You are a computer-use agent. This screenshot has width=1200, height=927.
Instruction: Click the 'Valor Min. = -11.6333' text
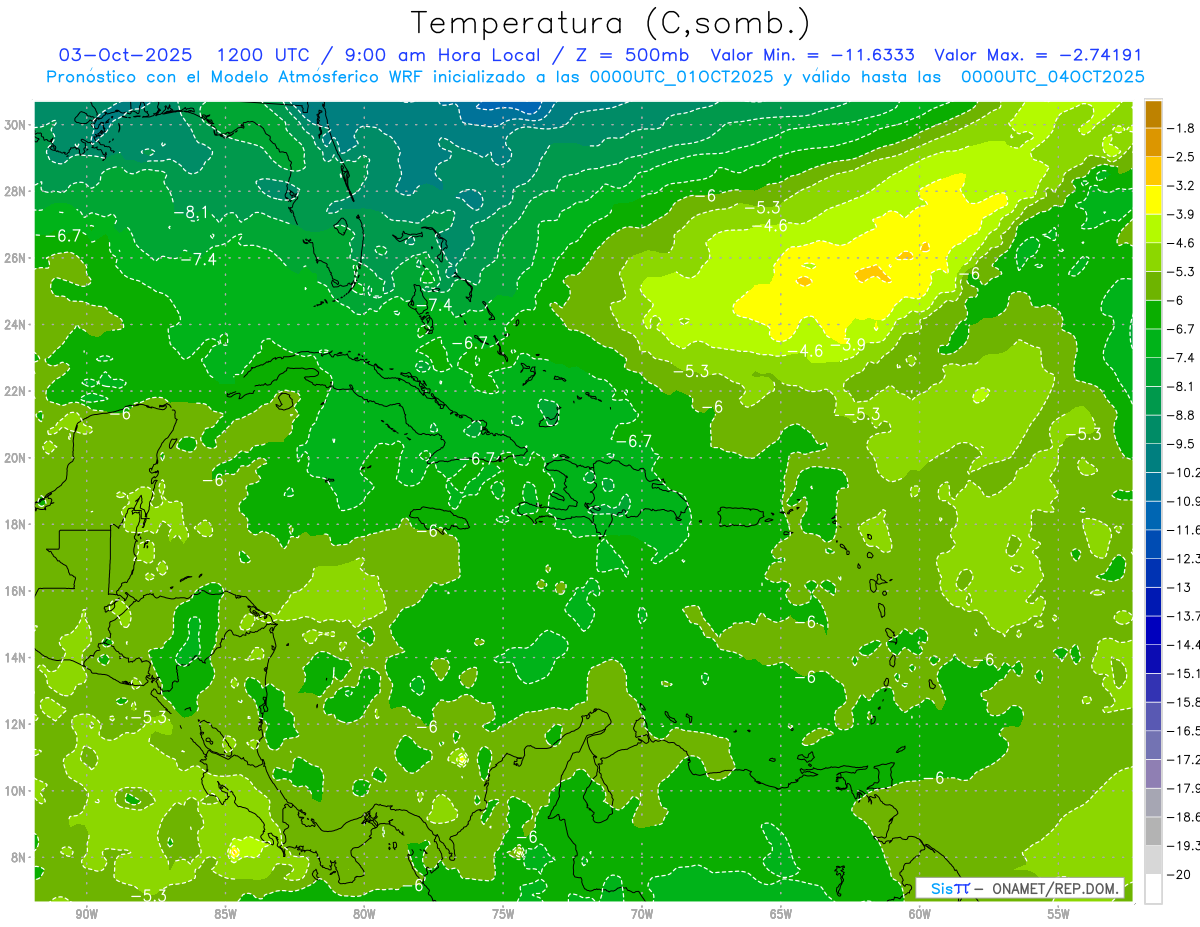pyautogui.click(x=814, y=55)
